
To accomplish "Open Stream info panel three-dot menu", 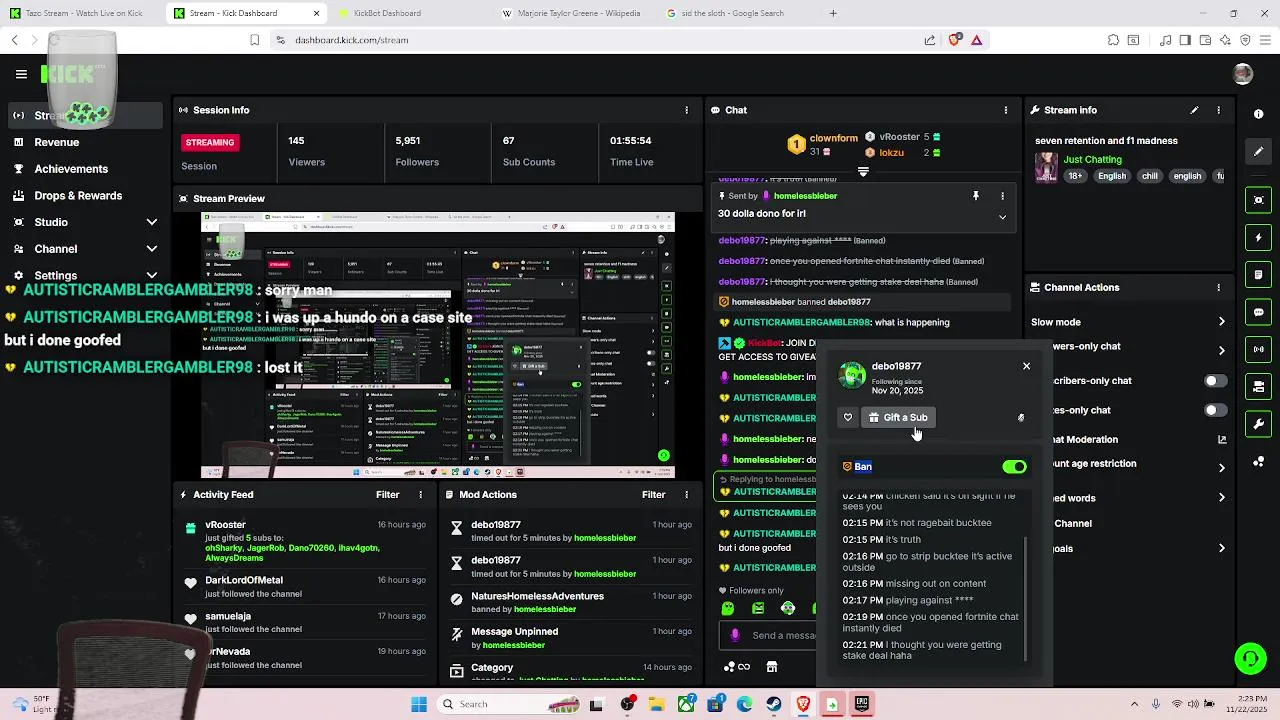I will [1218, 110].
